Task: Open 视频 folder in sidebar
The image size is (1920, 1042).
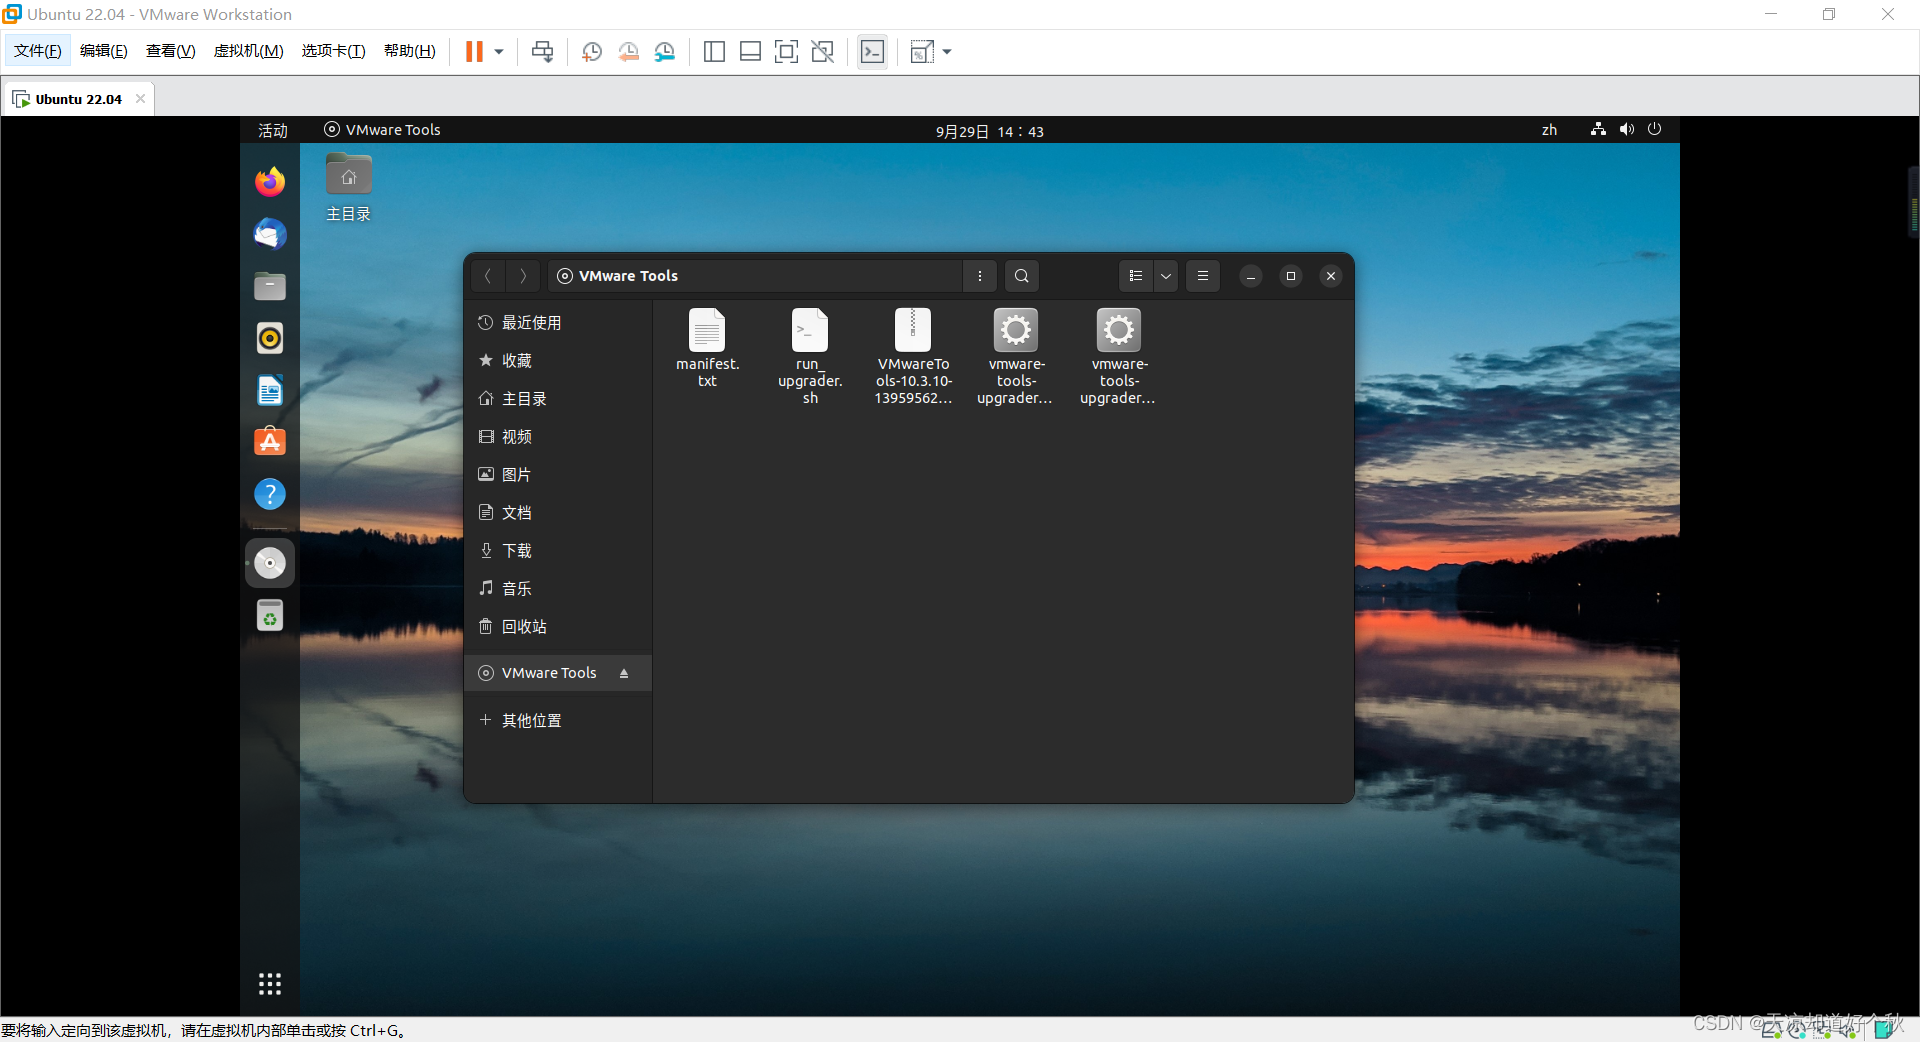Action: [558, 437]
